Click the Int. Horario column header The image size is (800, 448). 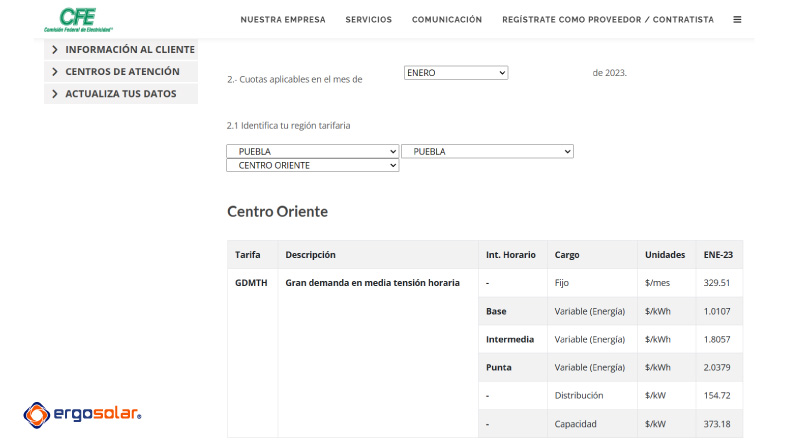(511, 255)
